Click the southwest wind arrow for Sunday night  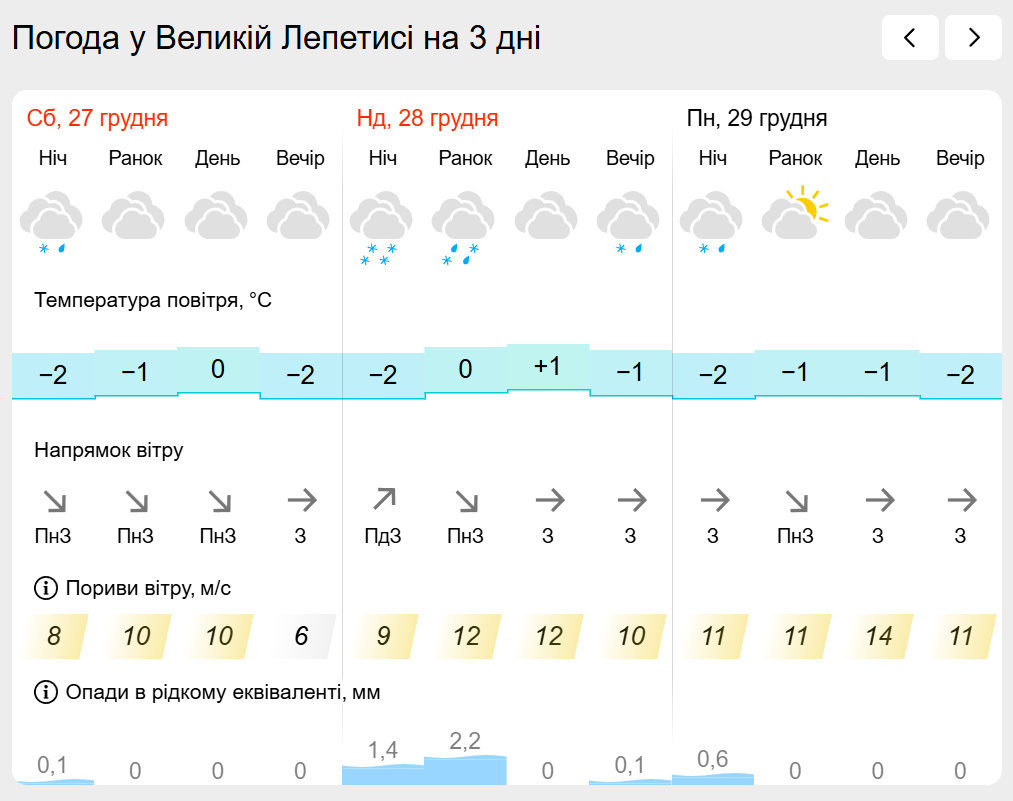point(383,499)
